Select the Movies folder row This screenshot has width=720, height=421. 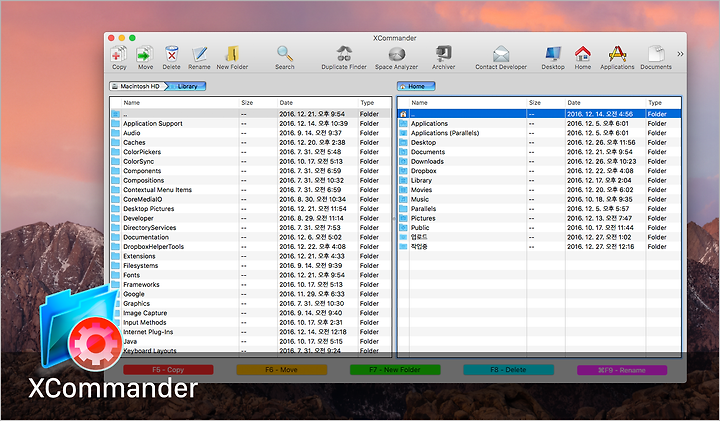pyautogui.click(x=540, y=190)
